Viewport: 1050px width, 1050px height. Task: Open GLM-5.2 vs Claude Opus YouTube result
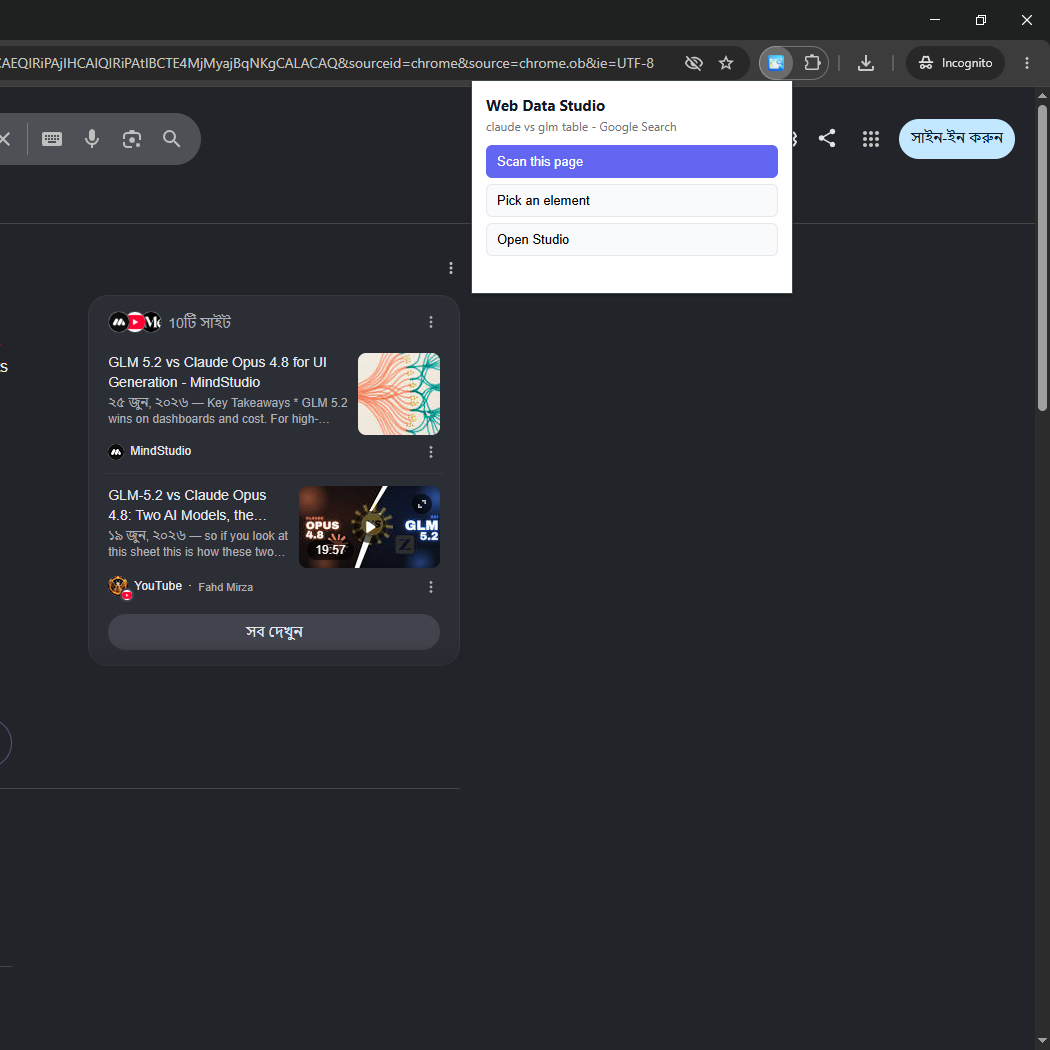(188, 505)
